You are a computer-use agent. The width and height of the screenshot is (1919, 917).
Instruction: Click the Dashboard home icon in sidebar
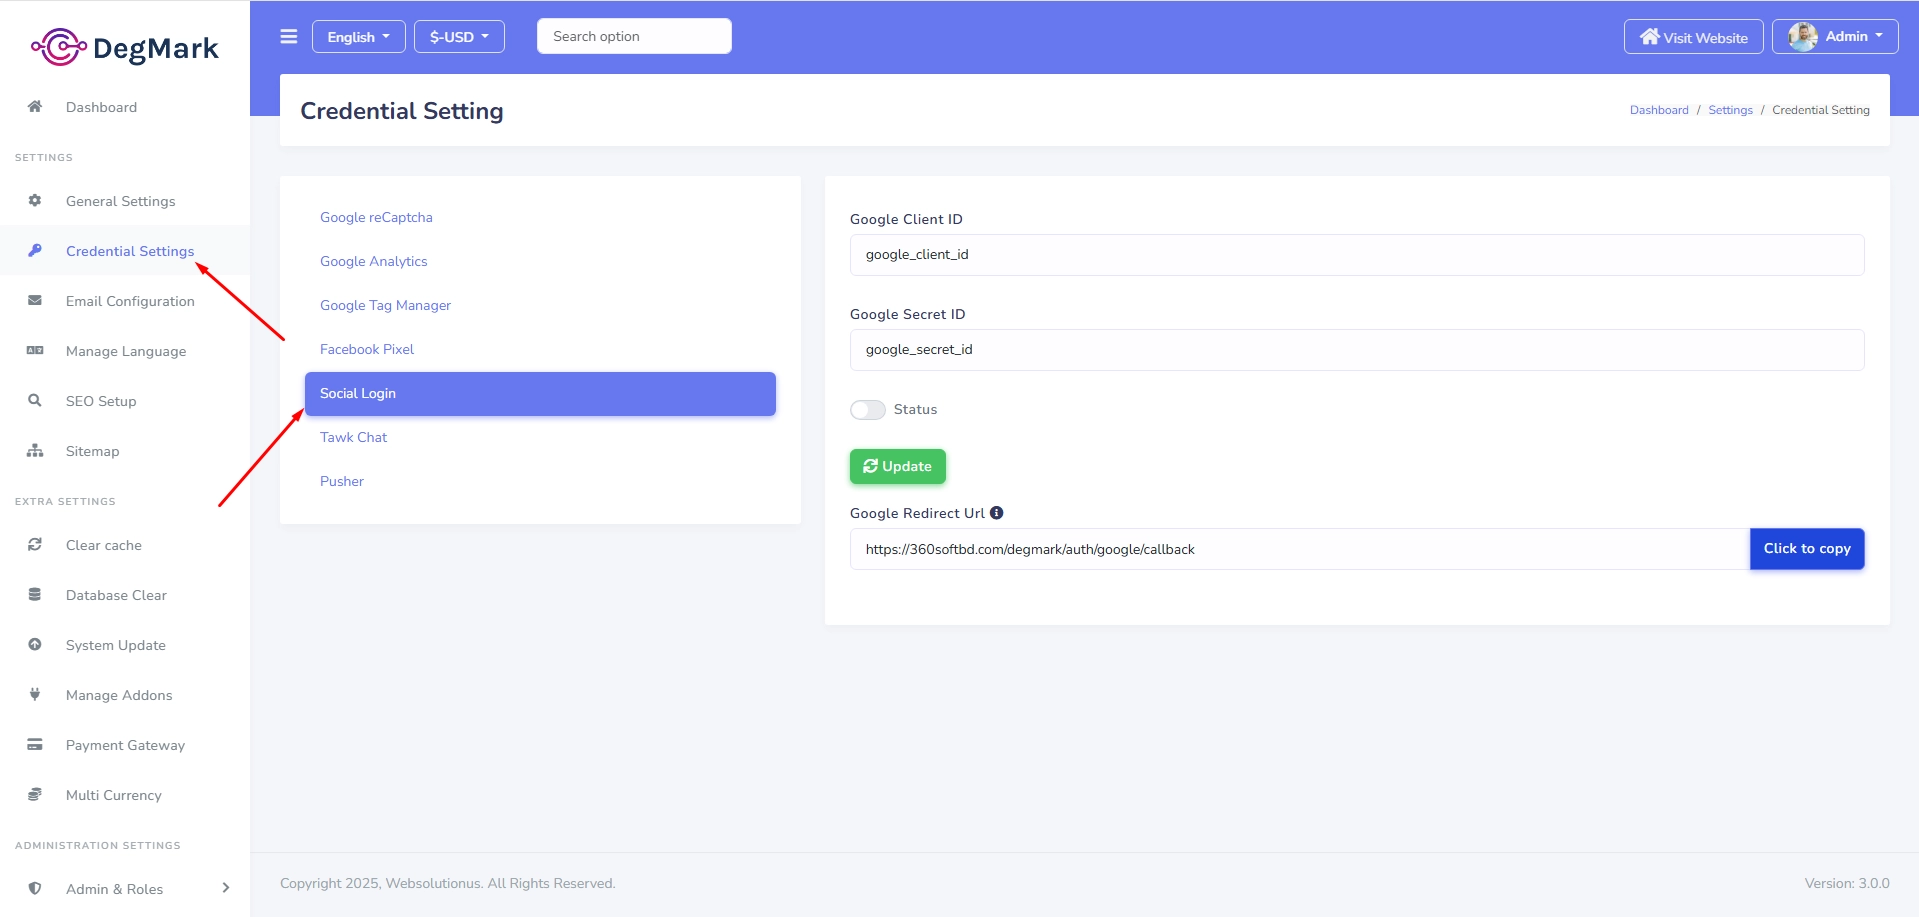click(35, 106)
